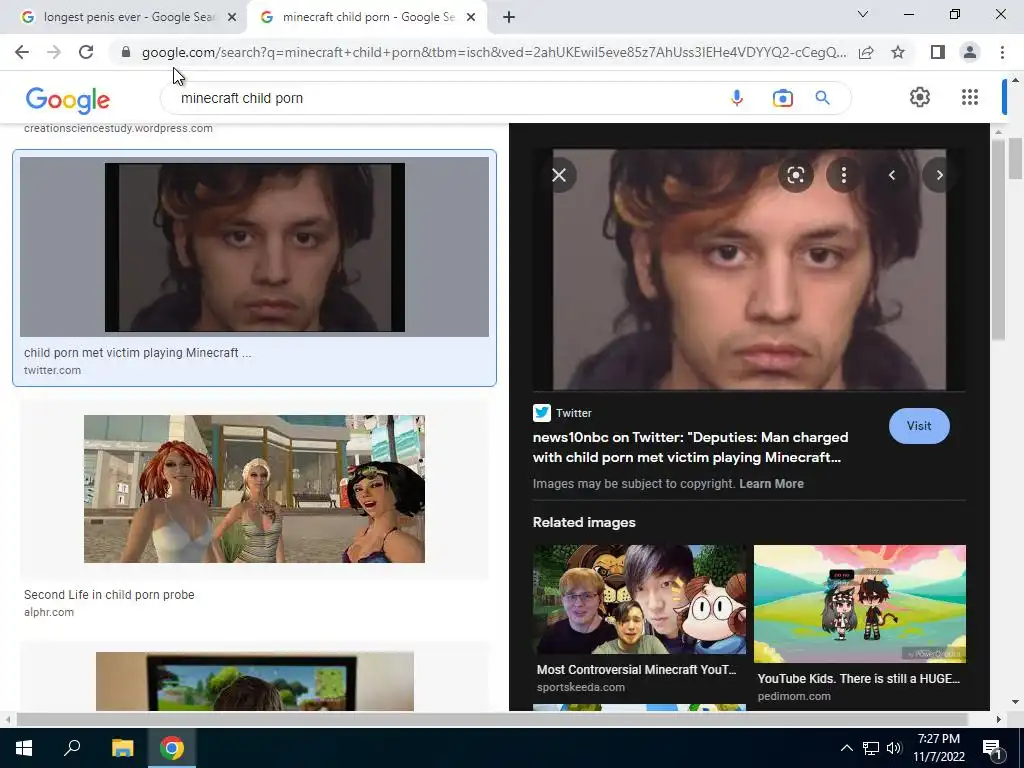The image size is (1024, 768).
Task: Open the Chrome three-dot menu
Action: pos(1002,52)
